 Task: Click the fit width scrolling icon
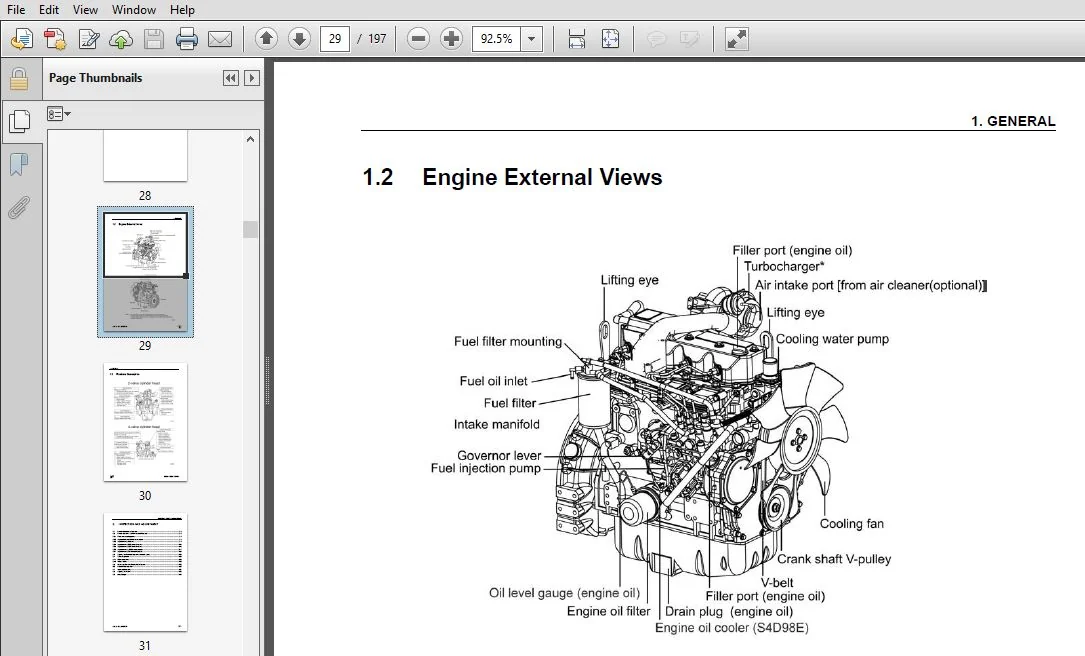coord(576,39)
